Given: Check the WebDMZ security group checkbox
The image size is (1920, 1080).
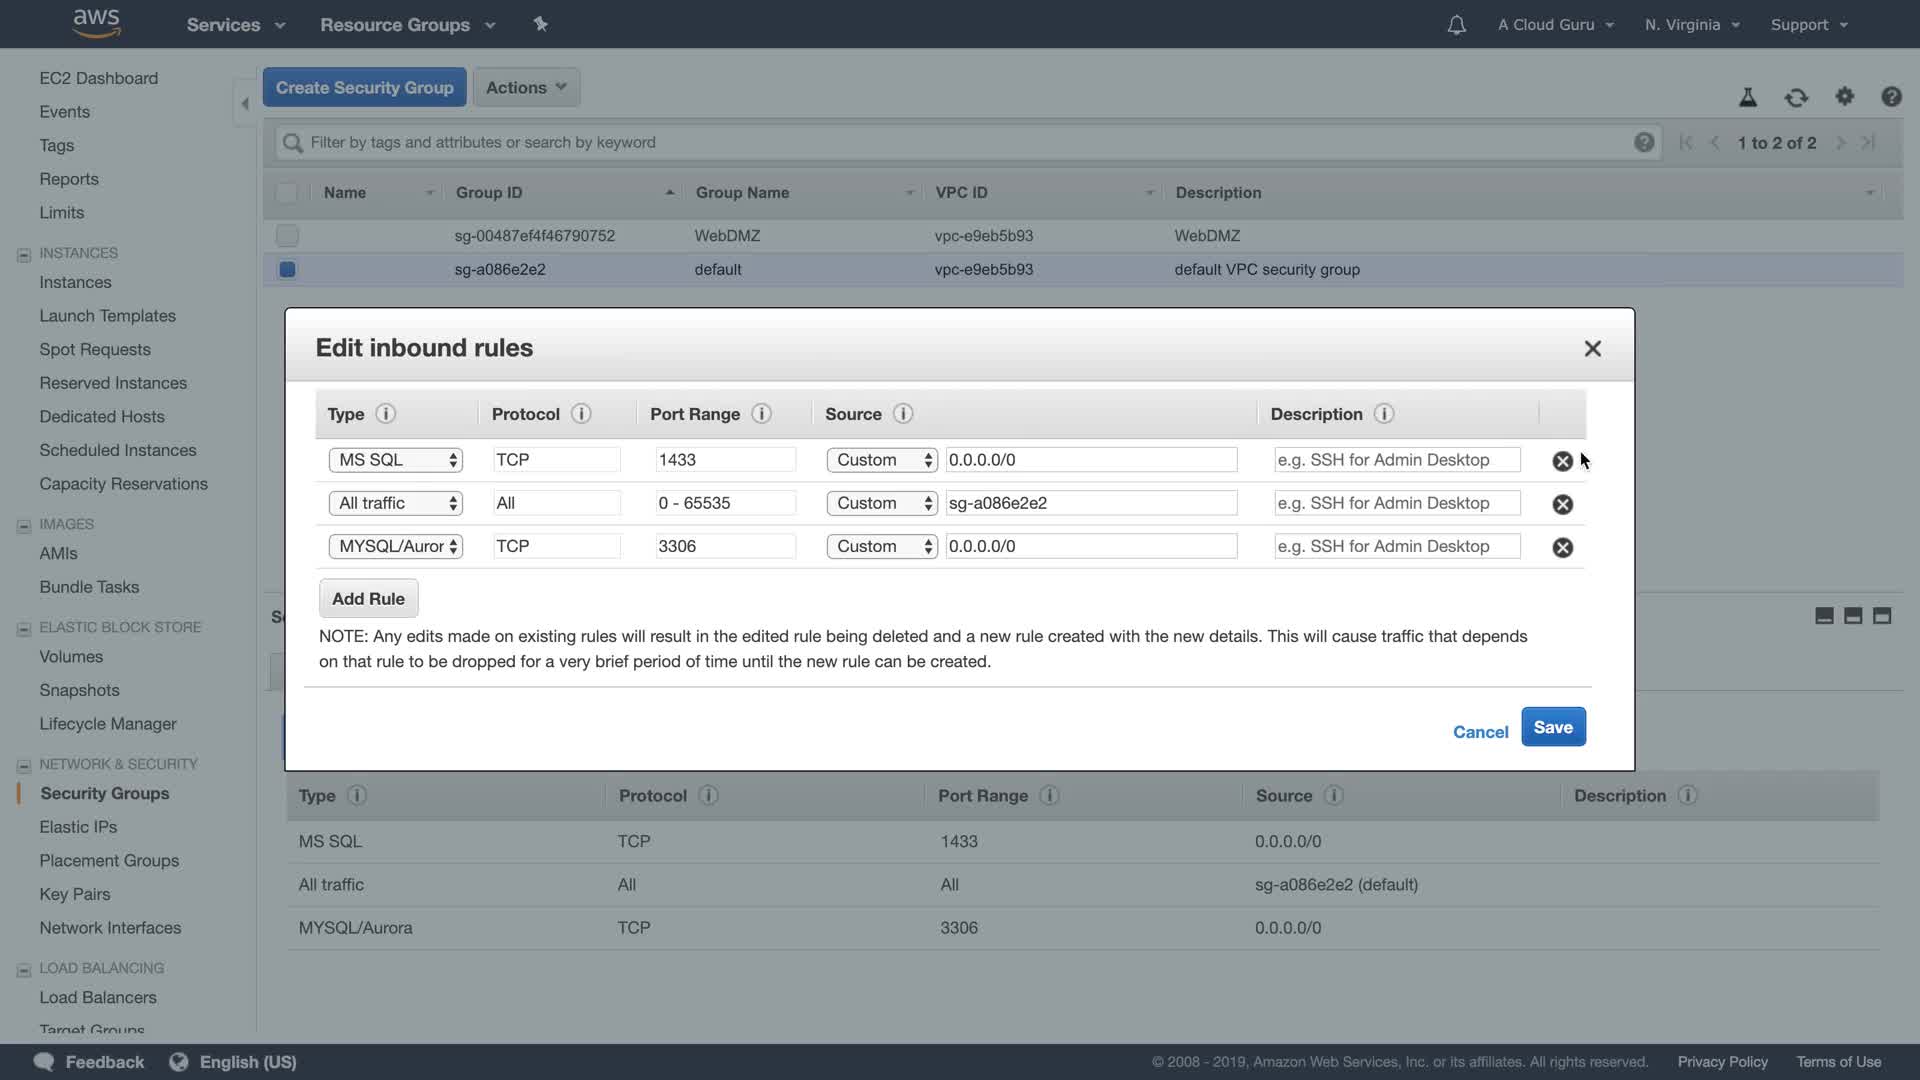Looking at the screenshot, I should pos(287,236).
